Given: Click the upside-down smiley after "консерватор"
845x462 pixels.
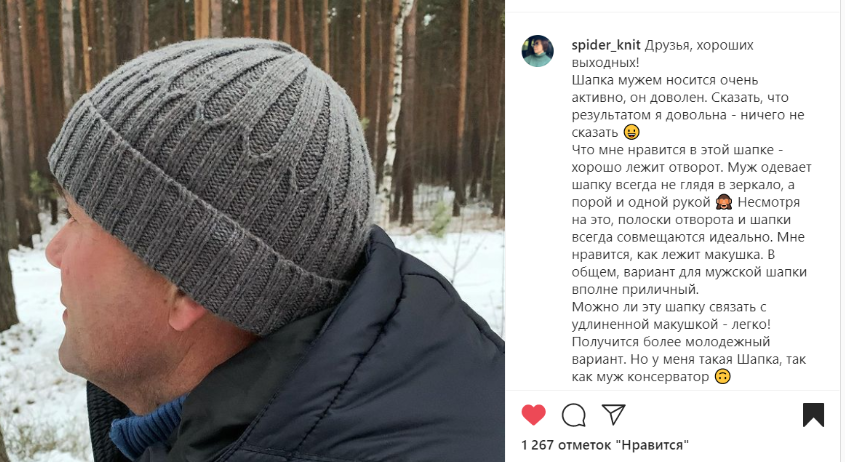Looking at the screenshot, I should (x=723, y=376).
